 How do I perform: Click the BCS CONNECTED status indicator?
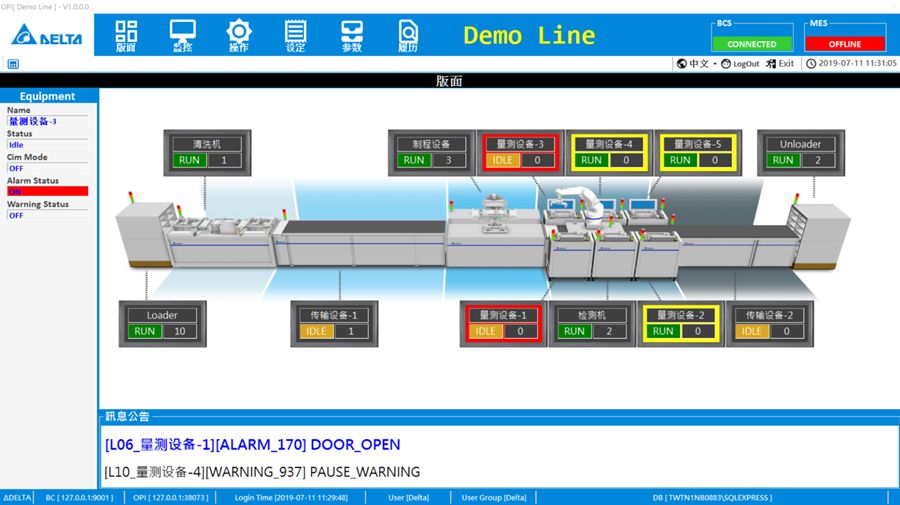751,44
